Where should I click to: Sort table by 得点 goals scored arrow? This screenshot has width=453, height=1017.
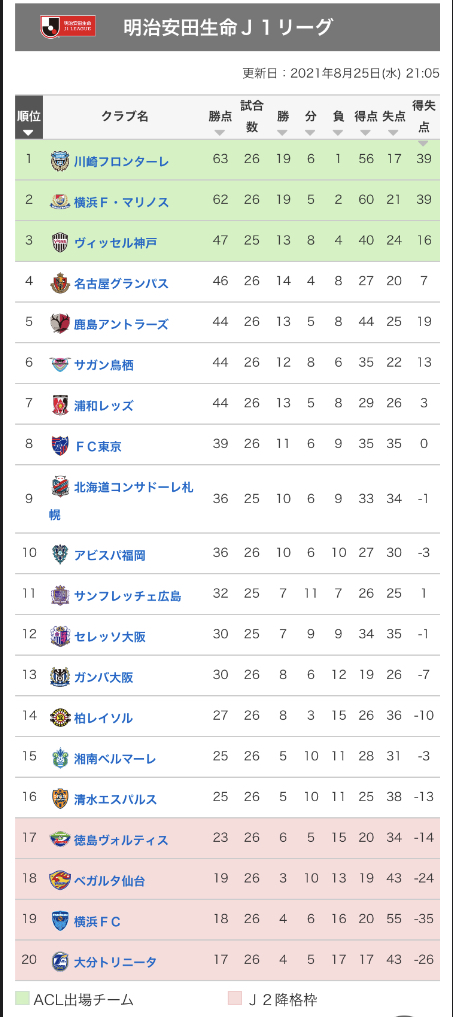[365, 132]
